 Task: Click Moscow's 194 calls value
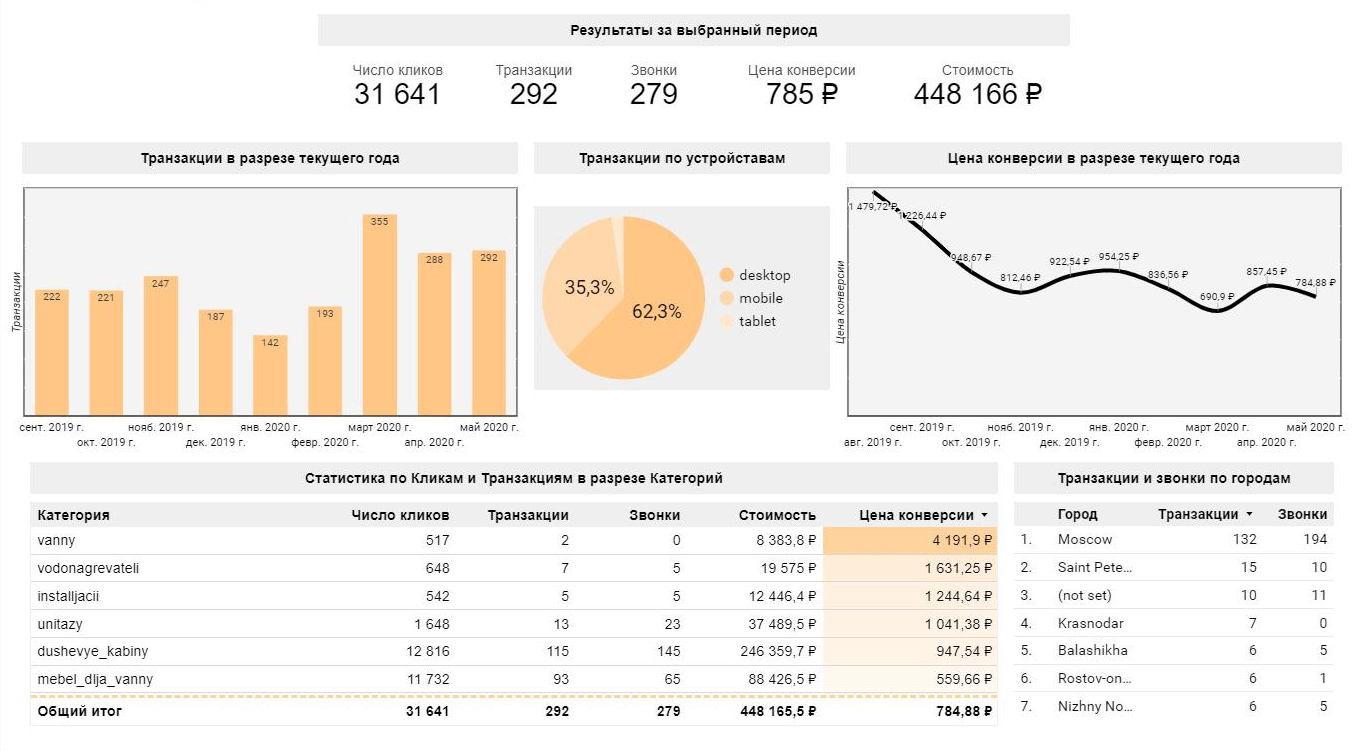coord(1315,539)
